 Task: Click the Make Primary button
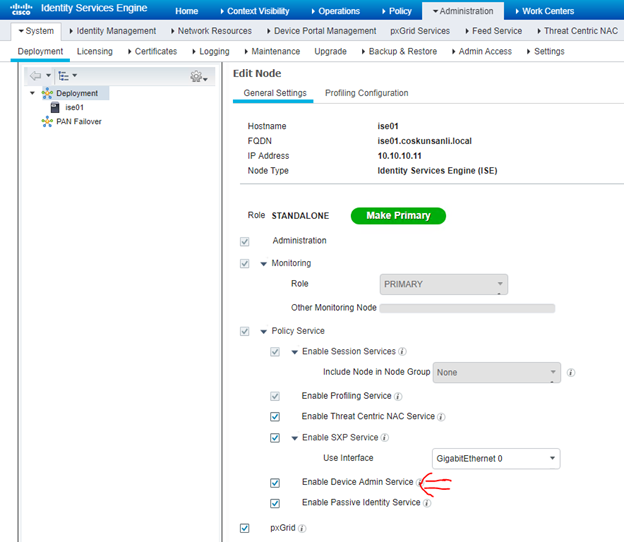pos(398,216)
